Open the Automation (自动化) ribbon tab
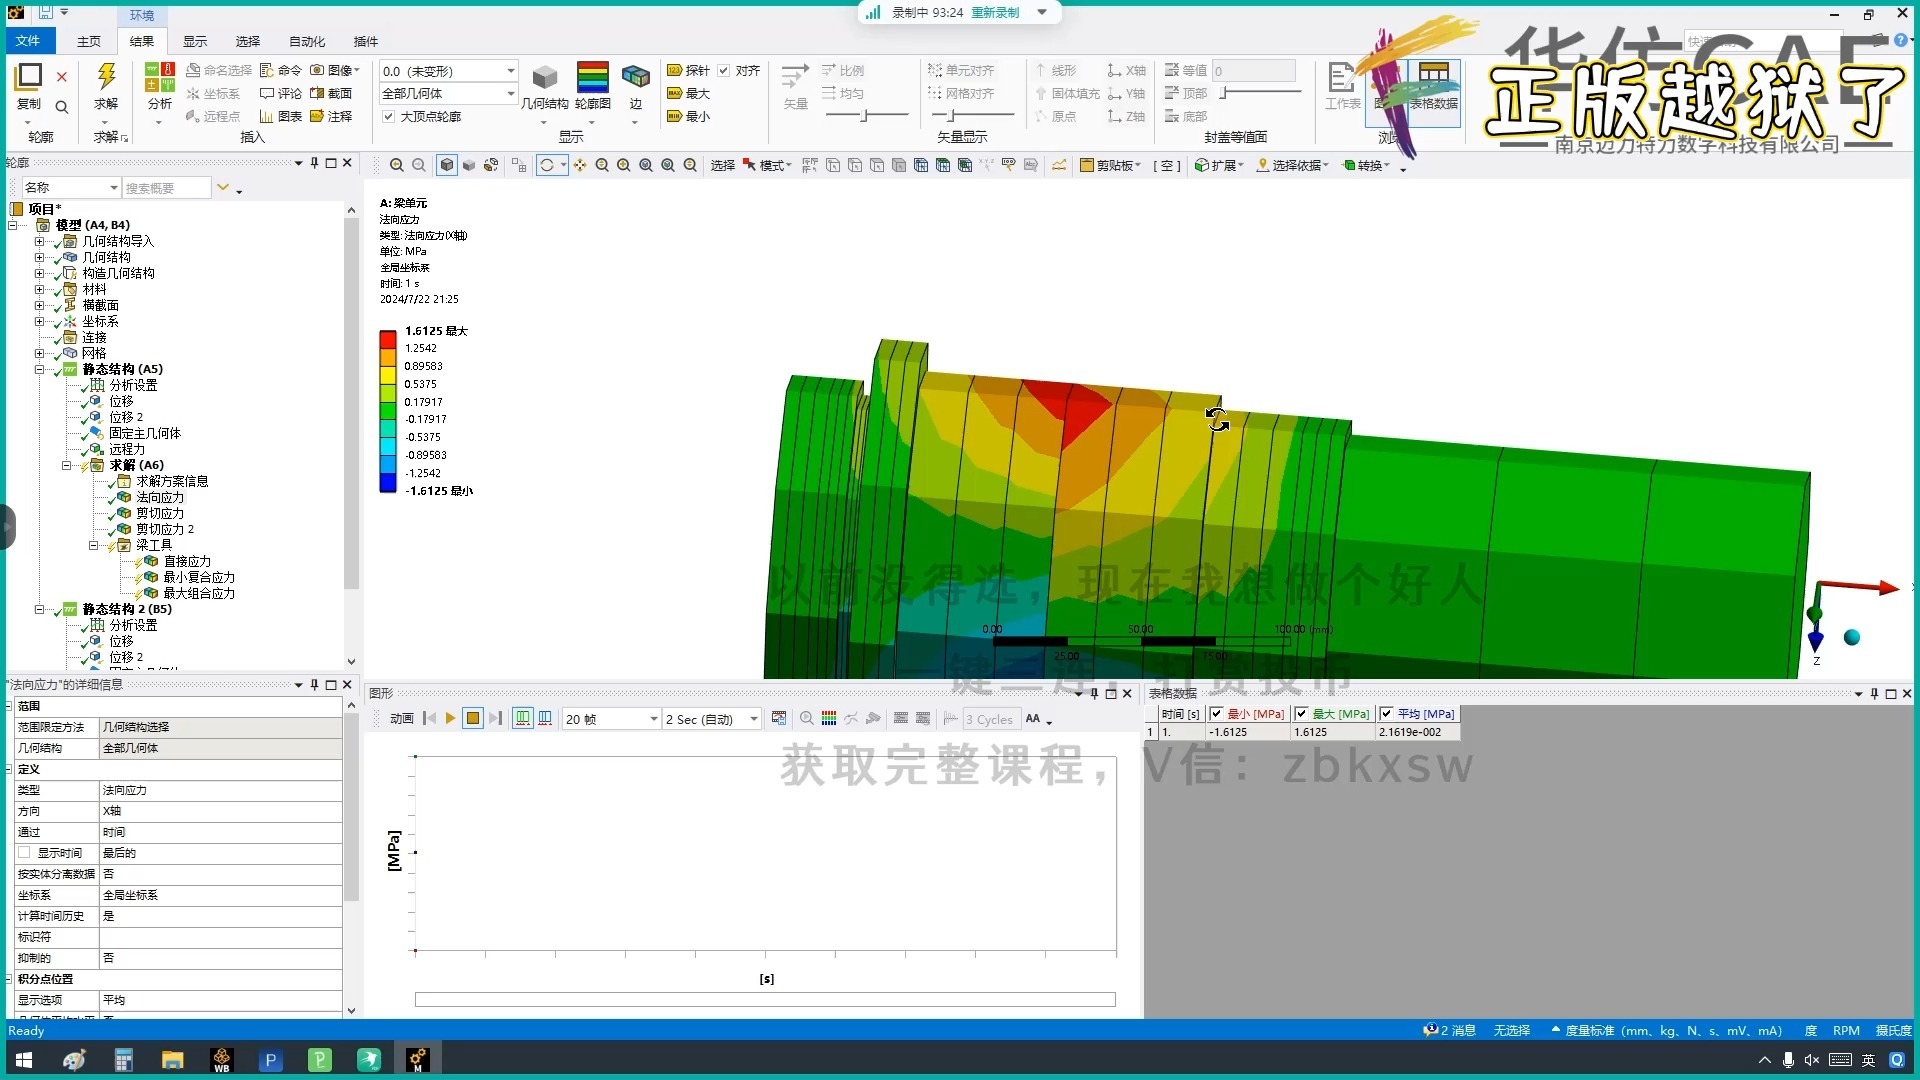The image size is (1920, 1080). (x=306, y=41)
